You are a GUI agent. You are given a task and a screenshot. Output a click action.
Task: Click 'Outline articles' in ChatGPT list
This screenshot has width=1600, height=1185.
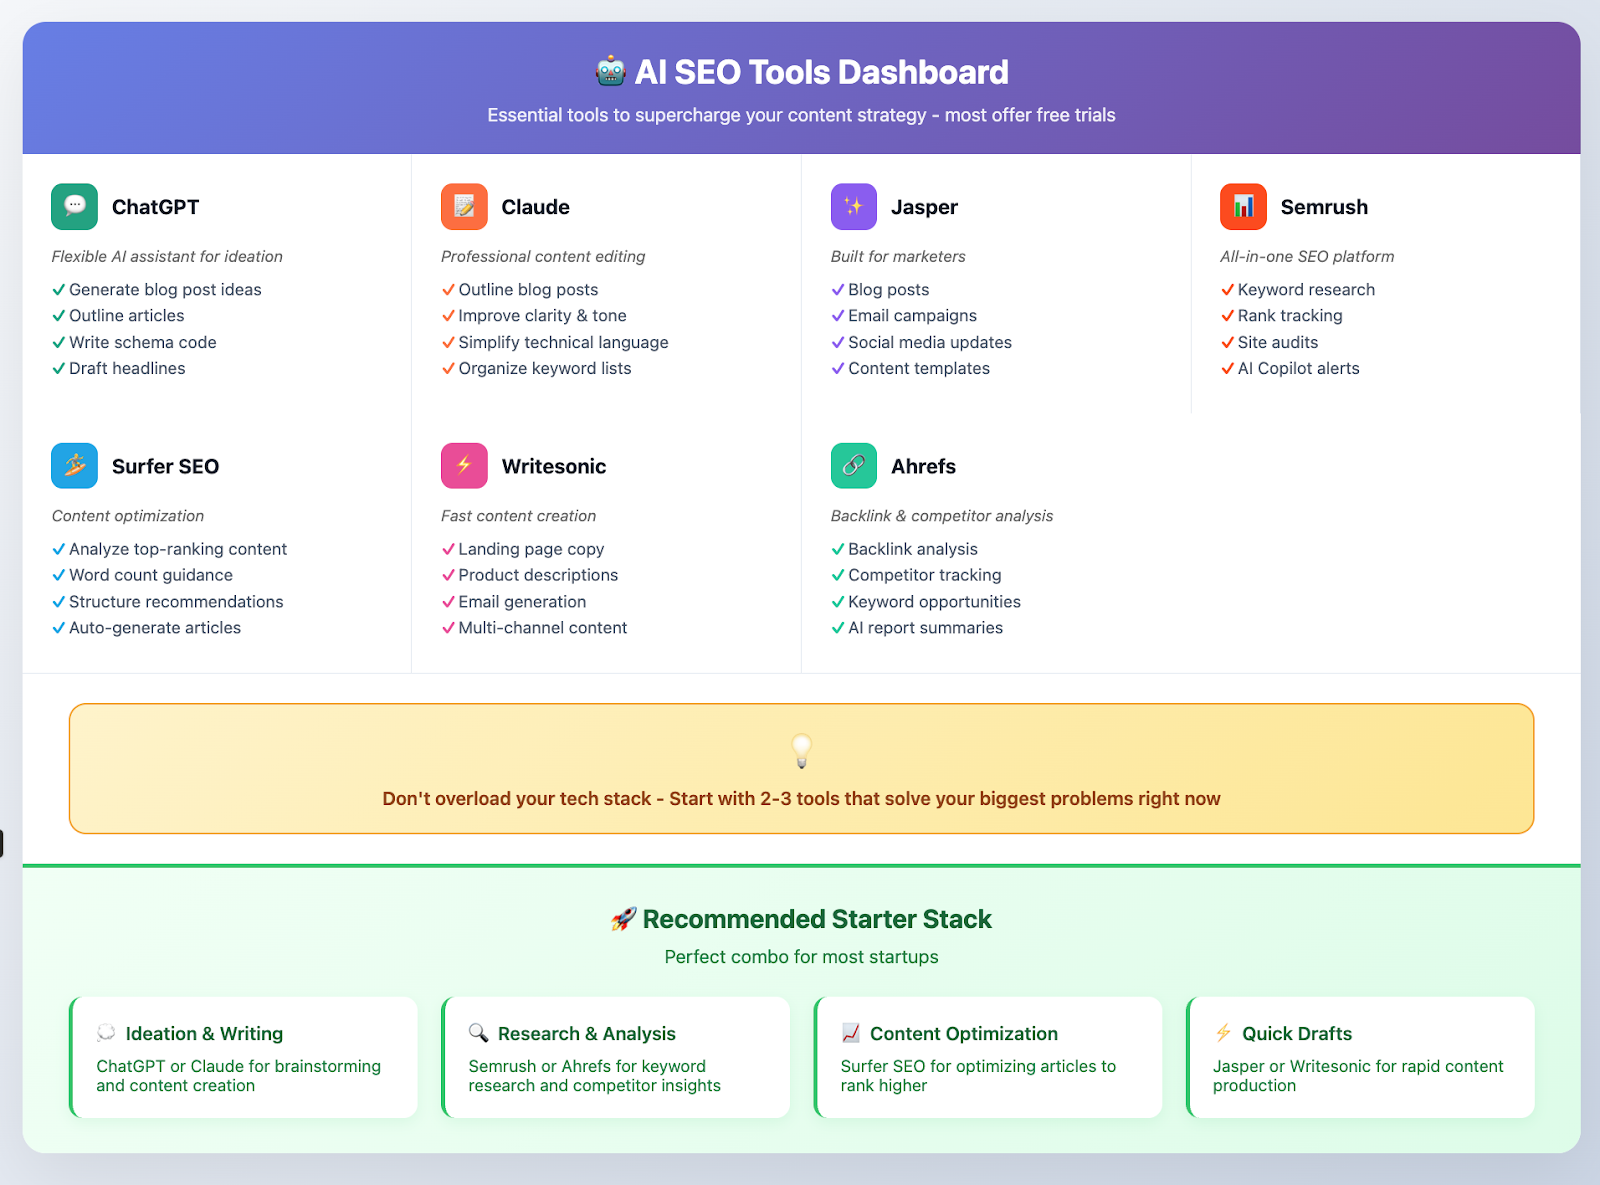tap(127, 316)
